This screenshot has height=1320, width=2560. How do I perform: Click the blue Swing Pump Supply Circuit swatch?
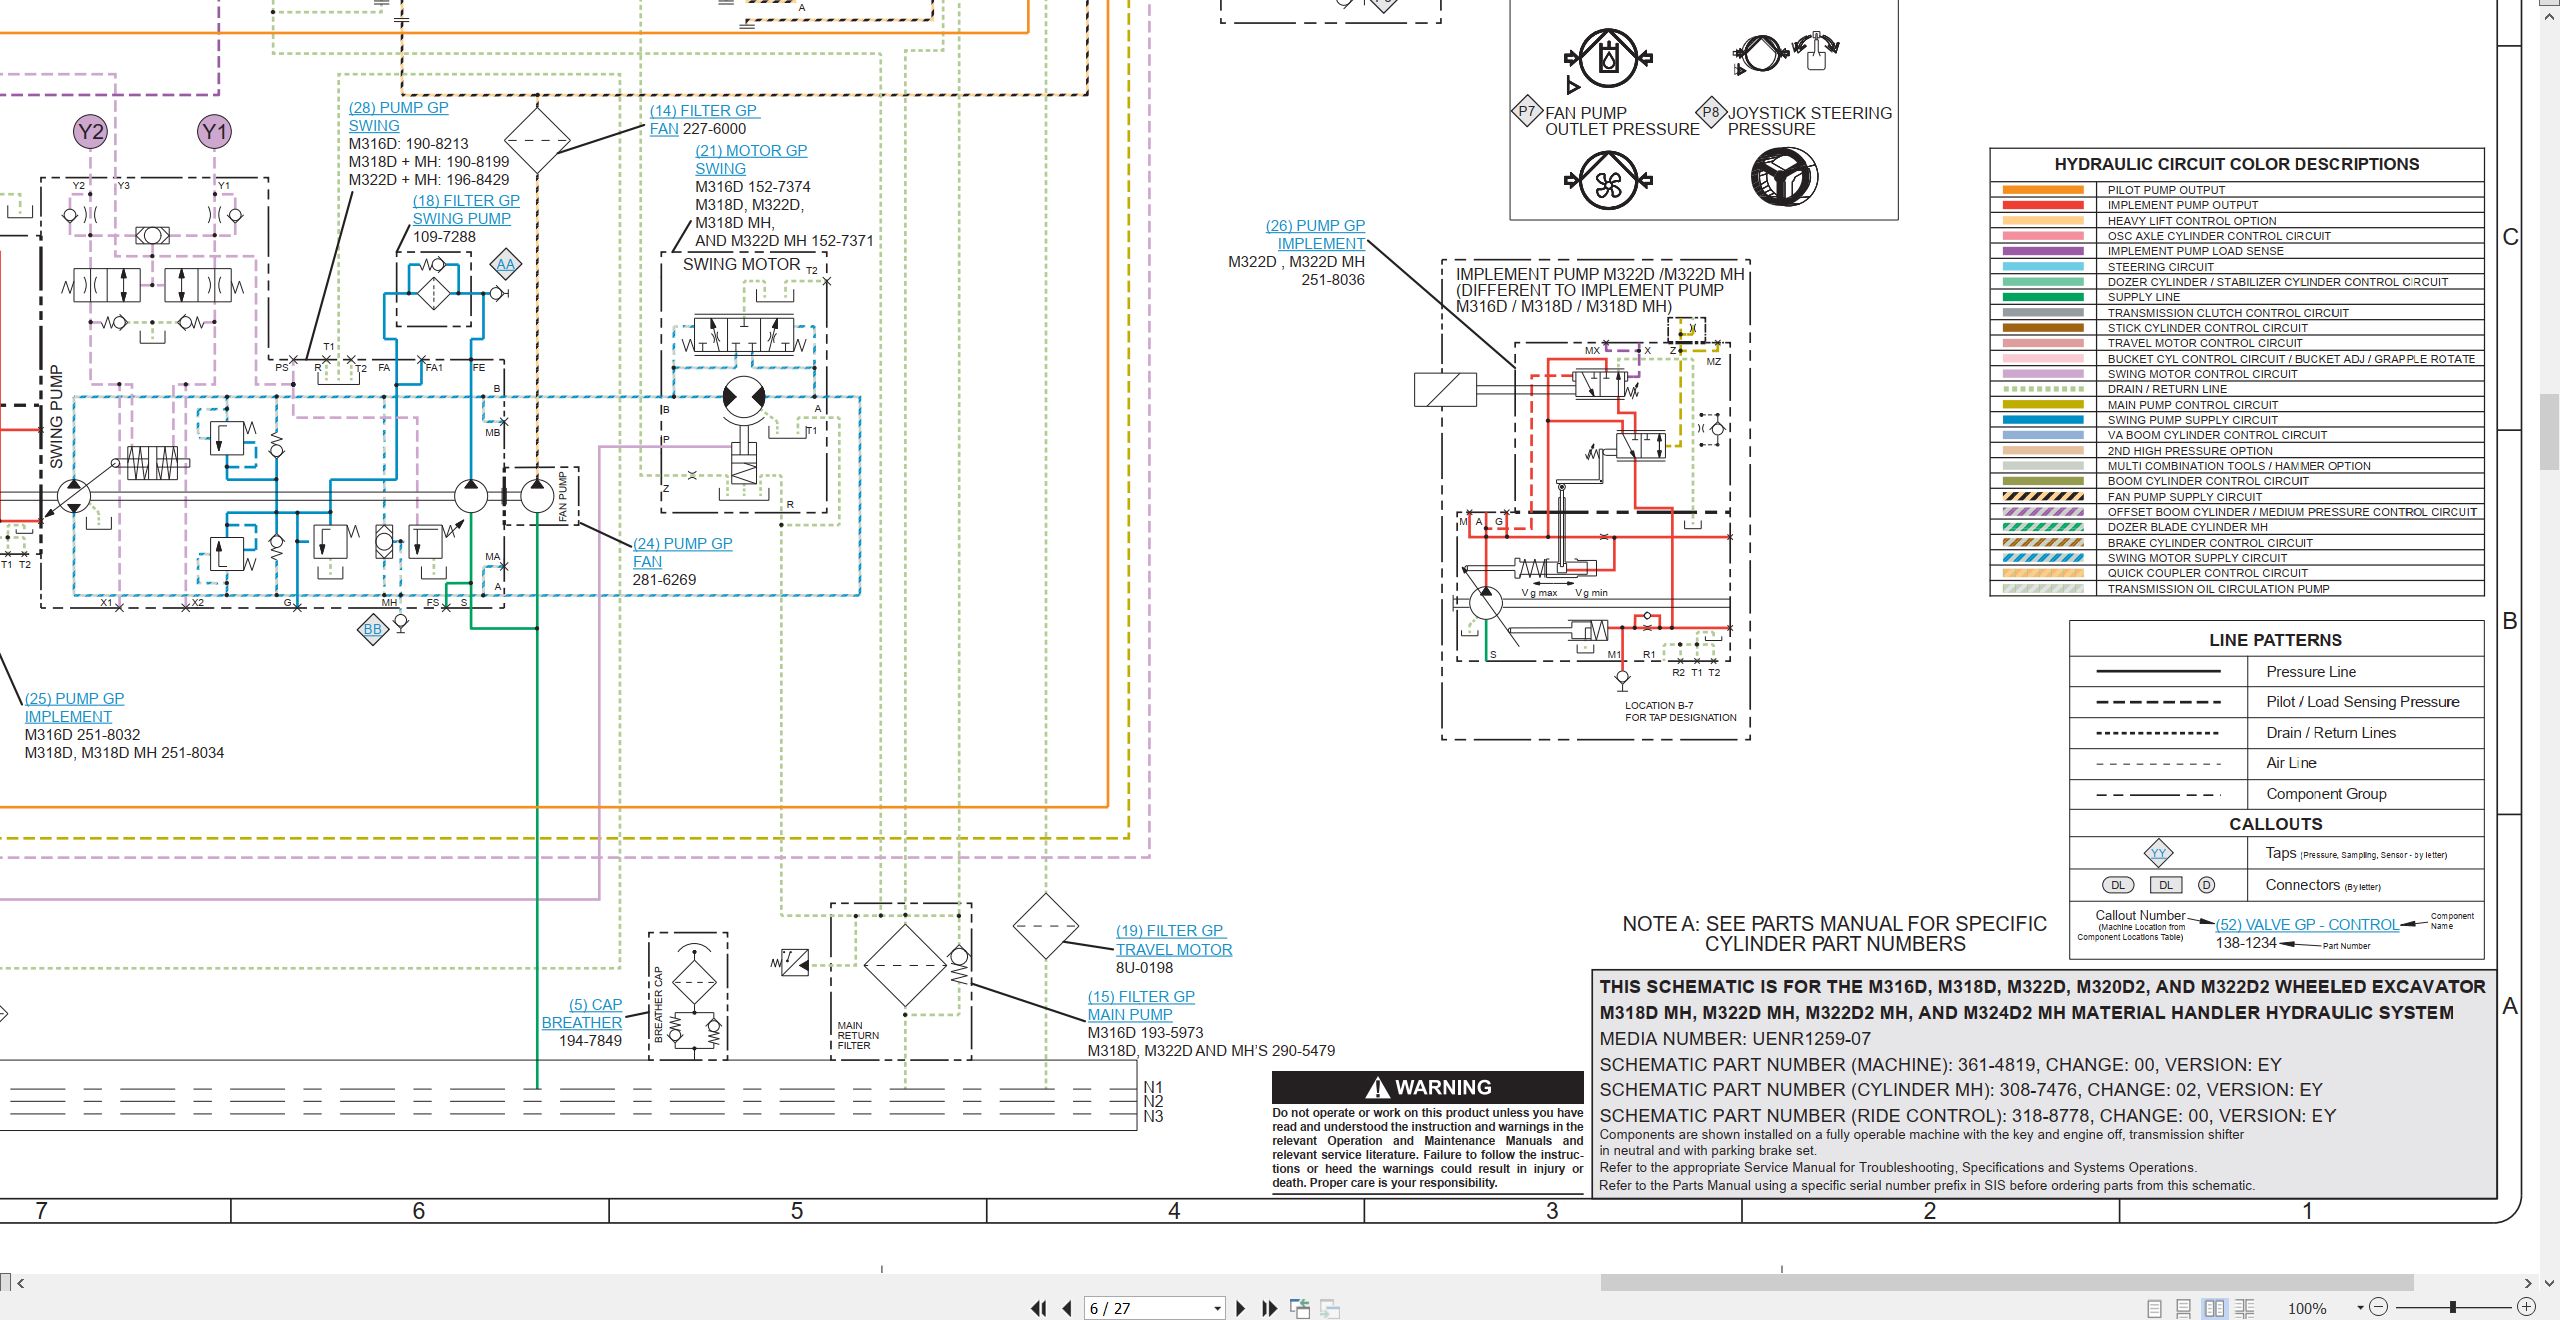pyautogui.click(x=2042, y=420)
